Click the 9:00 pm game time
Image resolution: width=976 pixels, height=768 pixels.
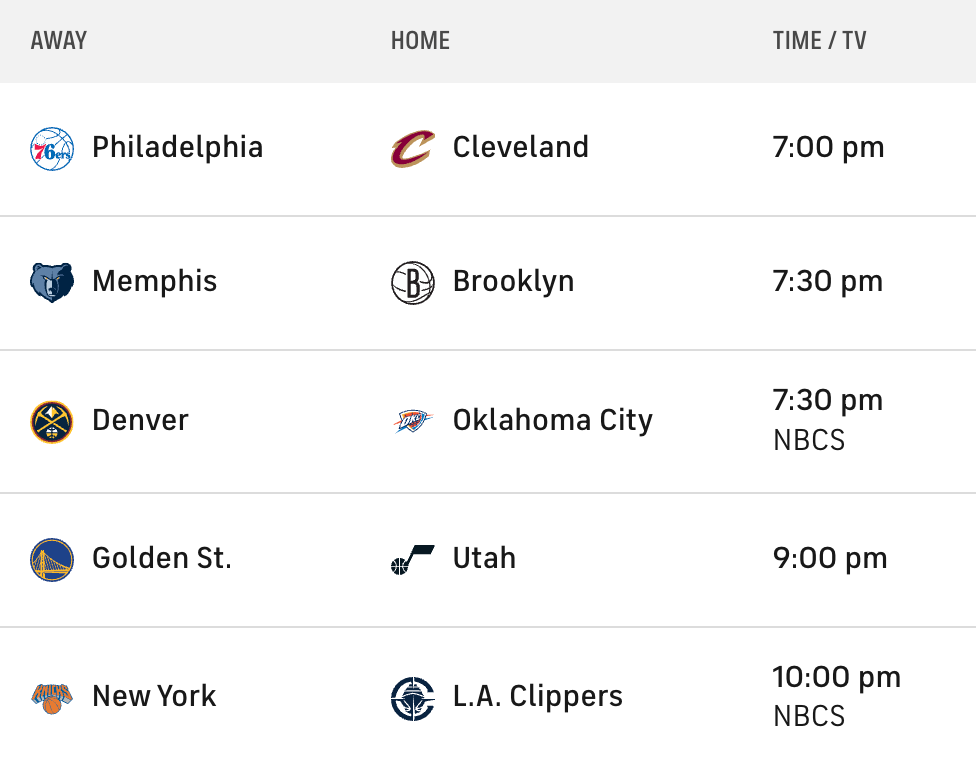[829, 558]
